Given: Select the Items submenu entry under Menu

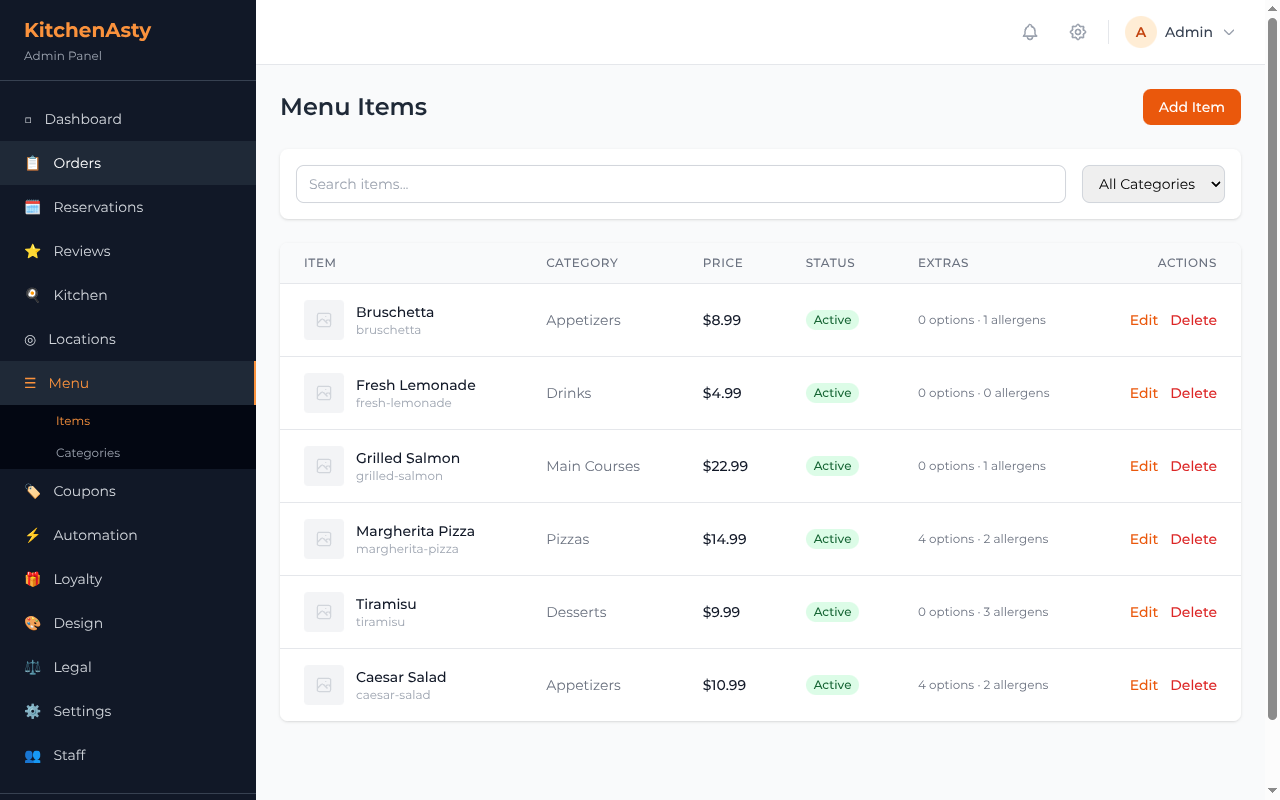Looking at the screenshot, I should point(72,420).
